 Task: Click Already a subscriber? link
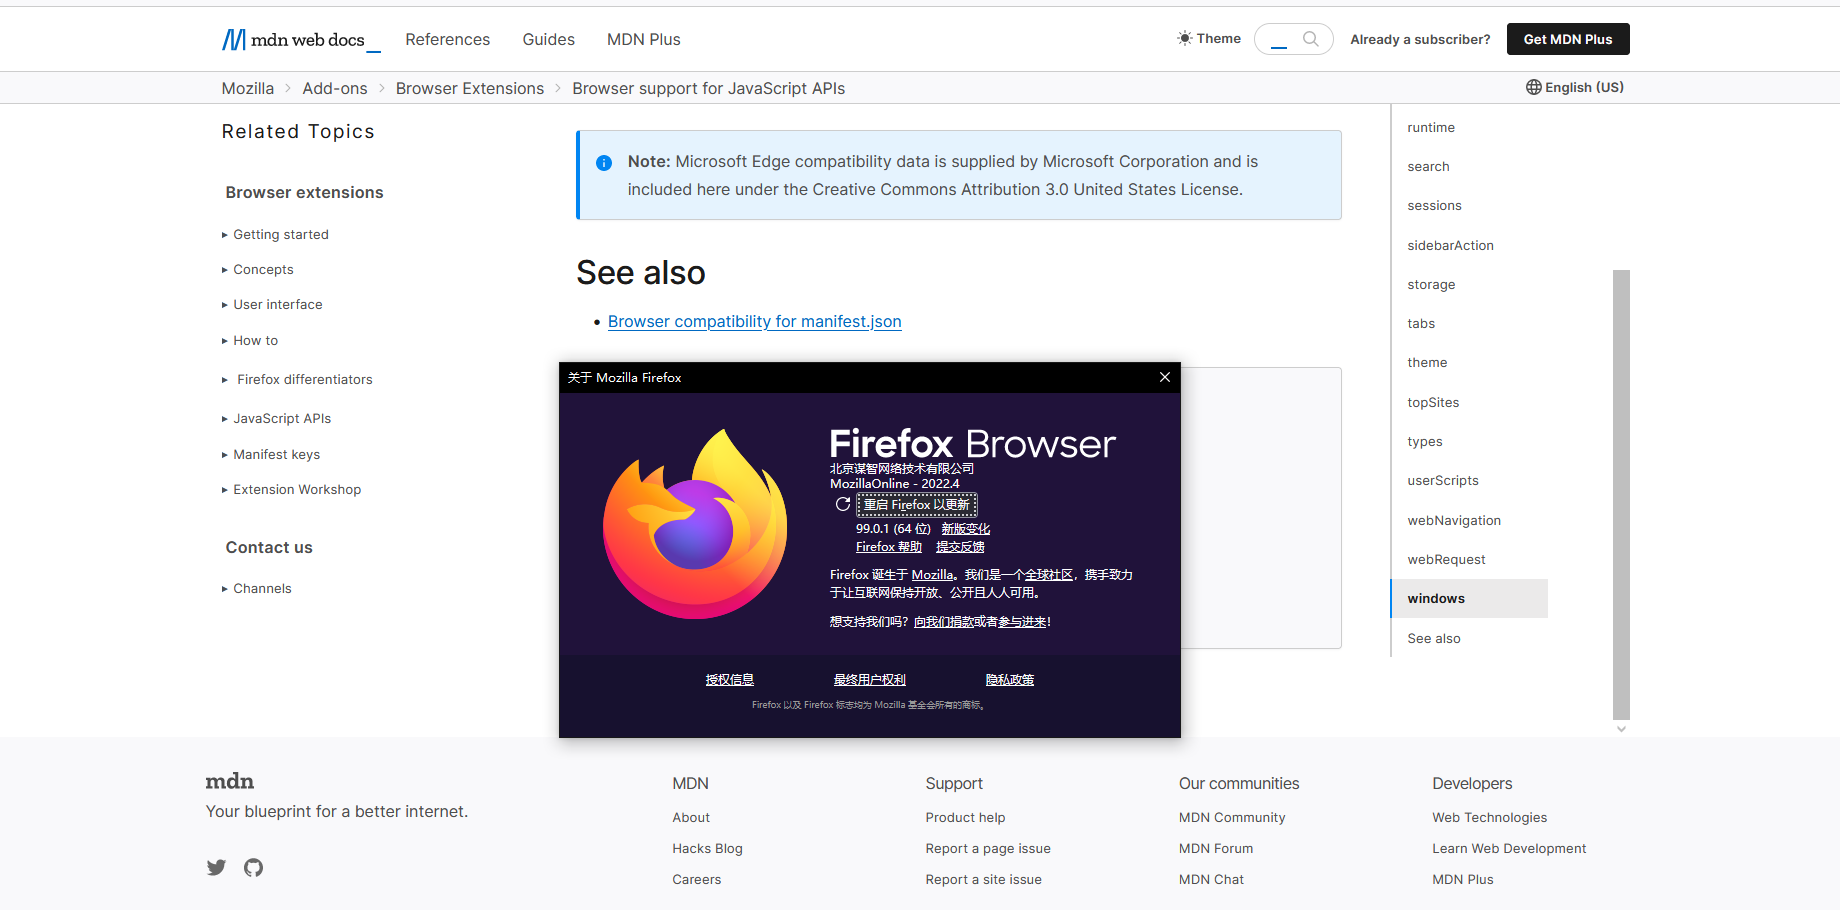pos(1420,40)
